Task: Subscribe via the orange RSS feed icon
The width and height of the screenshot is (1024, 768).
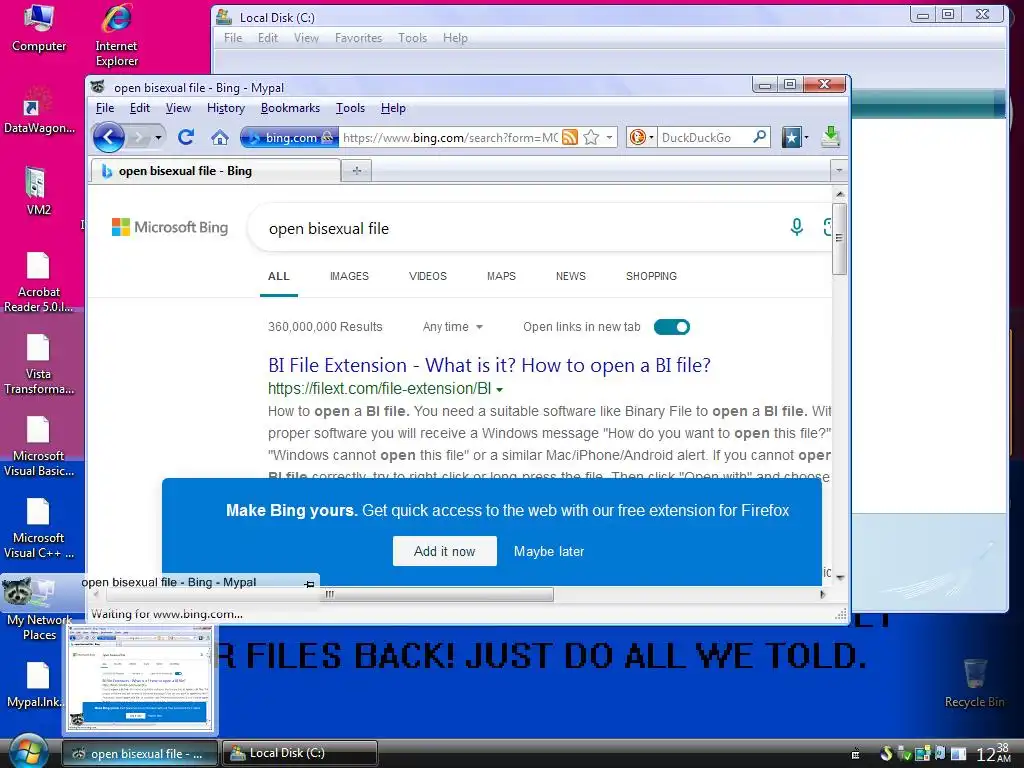Action: point(570,137)
